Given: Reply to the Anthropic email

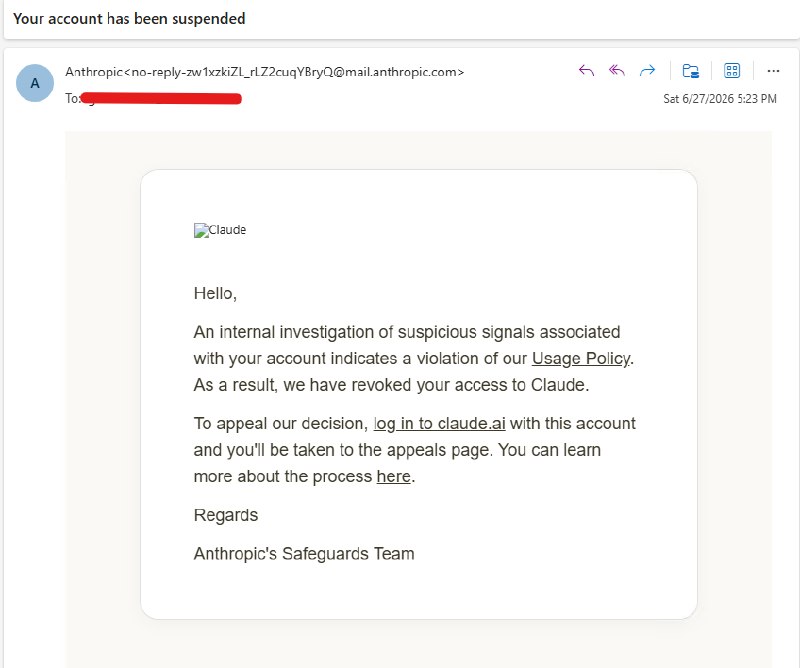Looking at the screenshot, I should (x=586, y=70).
